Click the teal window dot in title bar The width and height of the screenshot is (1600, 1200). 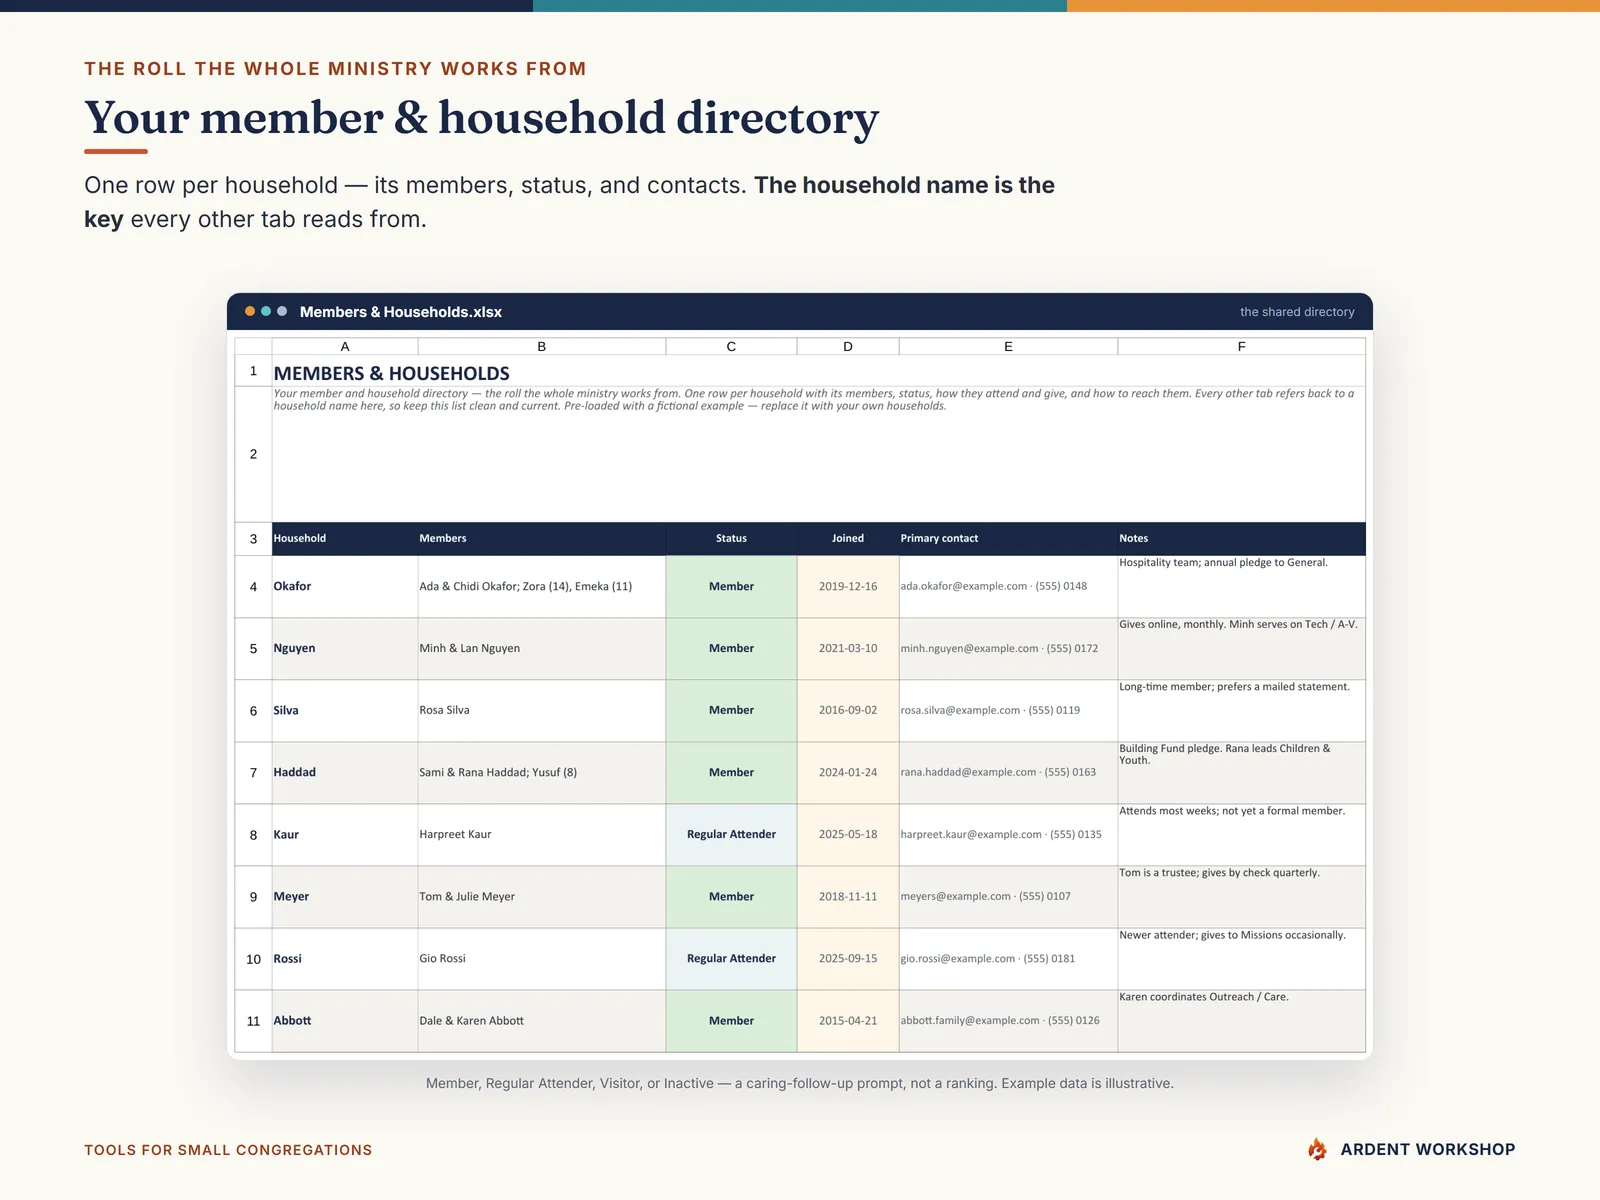point(266,311)
